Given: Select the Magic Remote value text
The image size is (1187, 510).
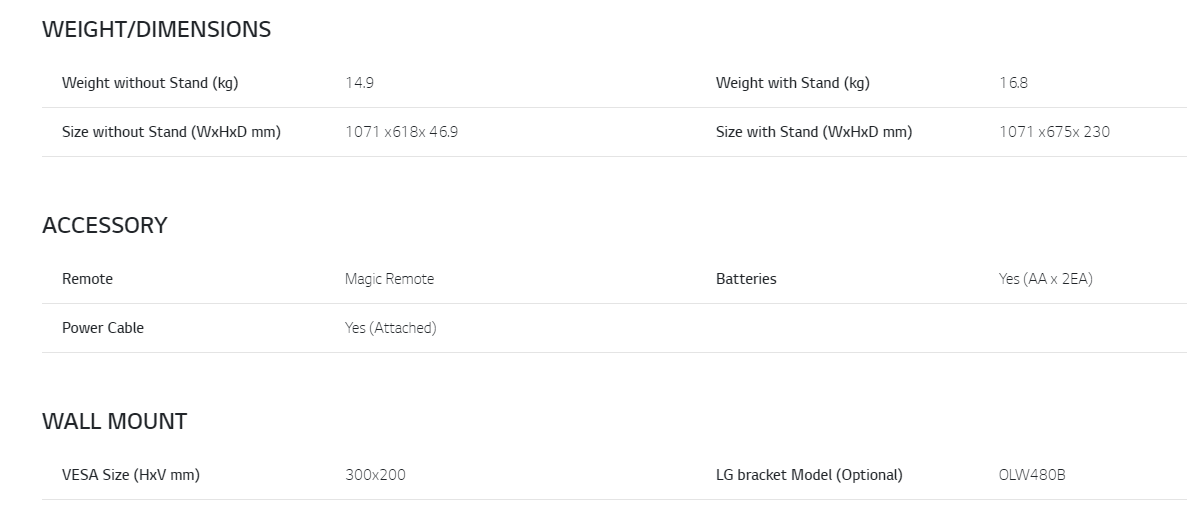Looking at the screenshot, I should 389,279.
